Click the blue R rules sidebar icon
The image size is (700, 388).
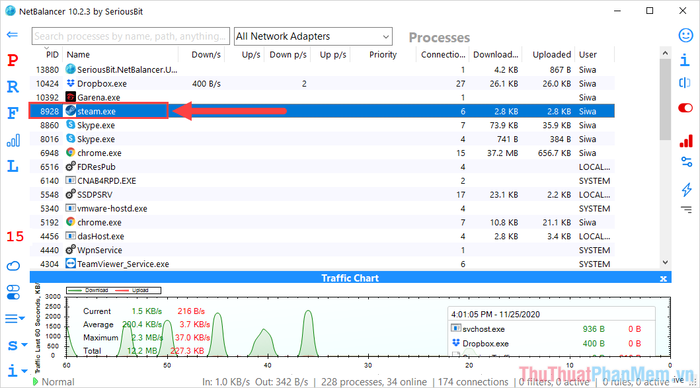[13, 87]
